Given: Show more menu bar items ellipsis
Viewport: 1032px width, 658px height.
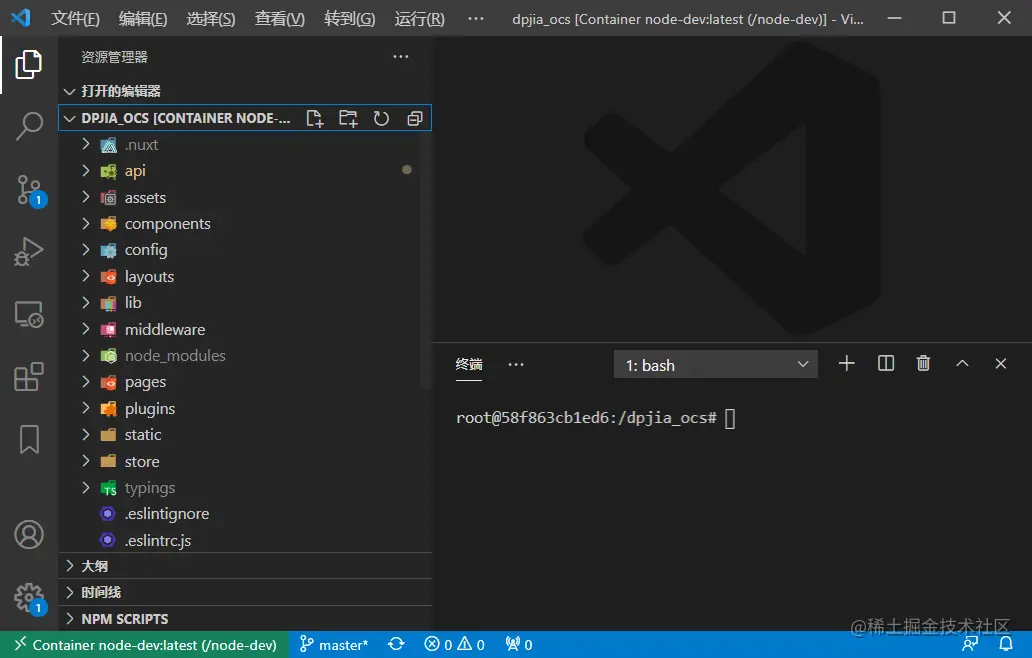Looking at the screenshot, I should coord(476,18).
